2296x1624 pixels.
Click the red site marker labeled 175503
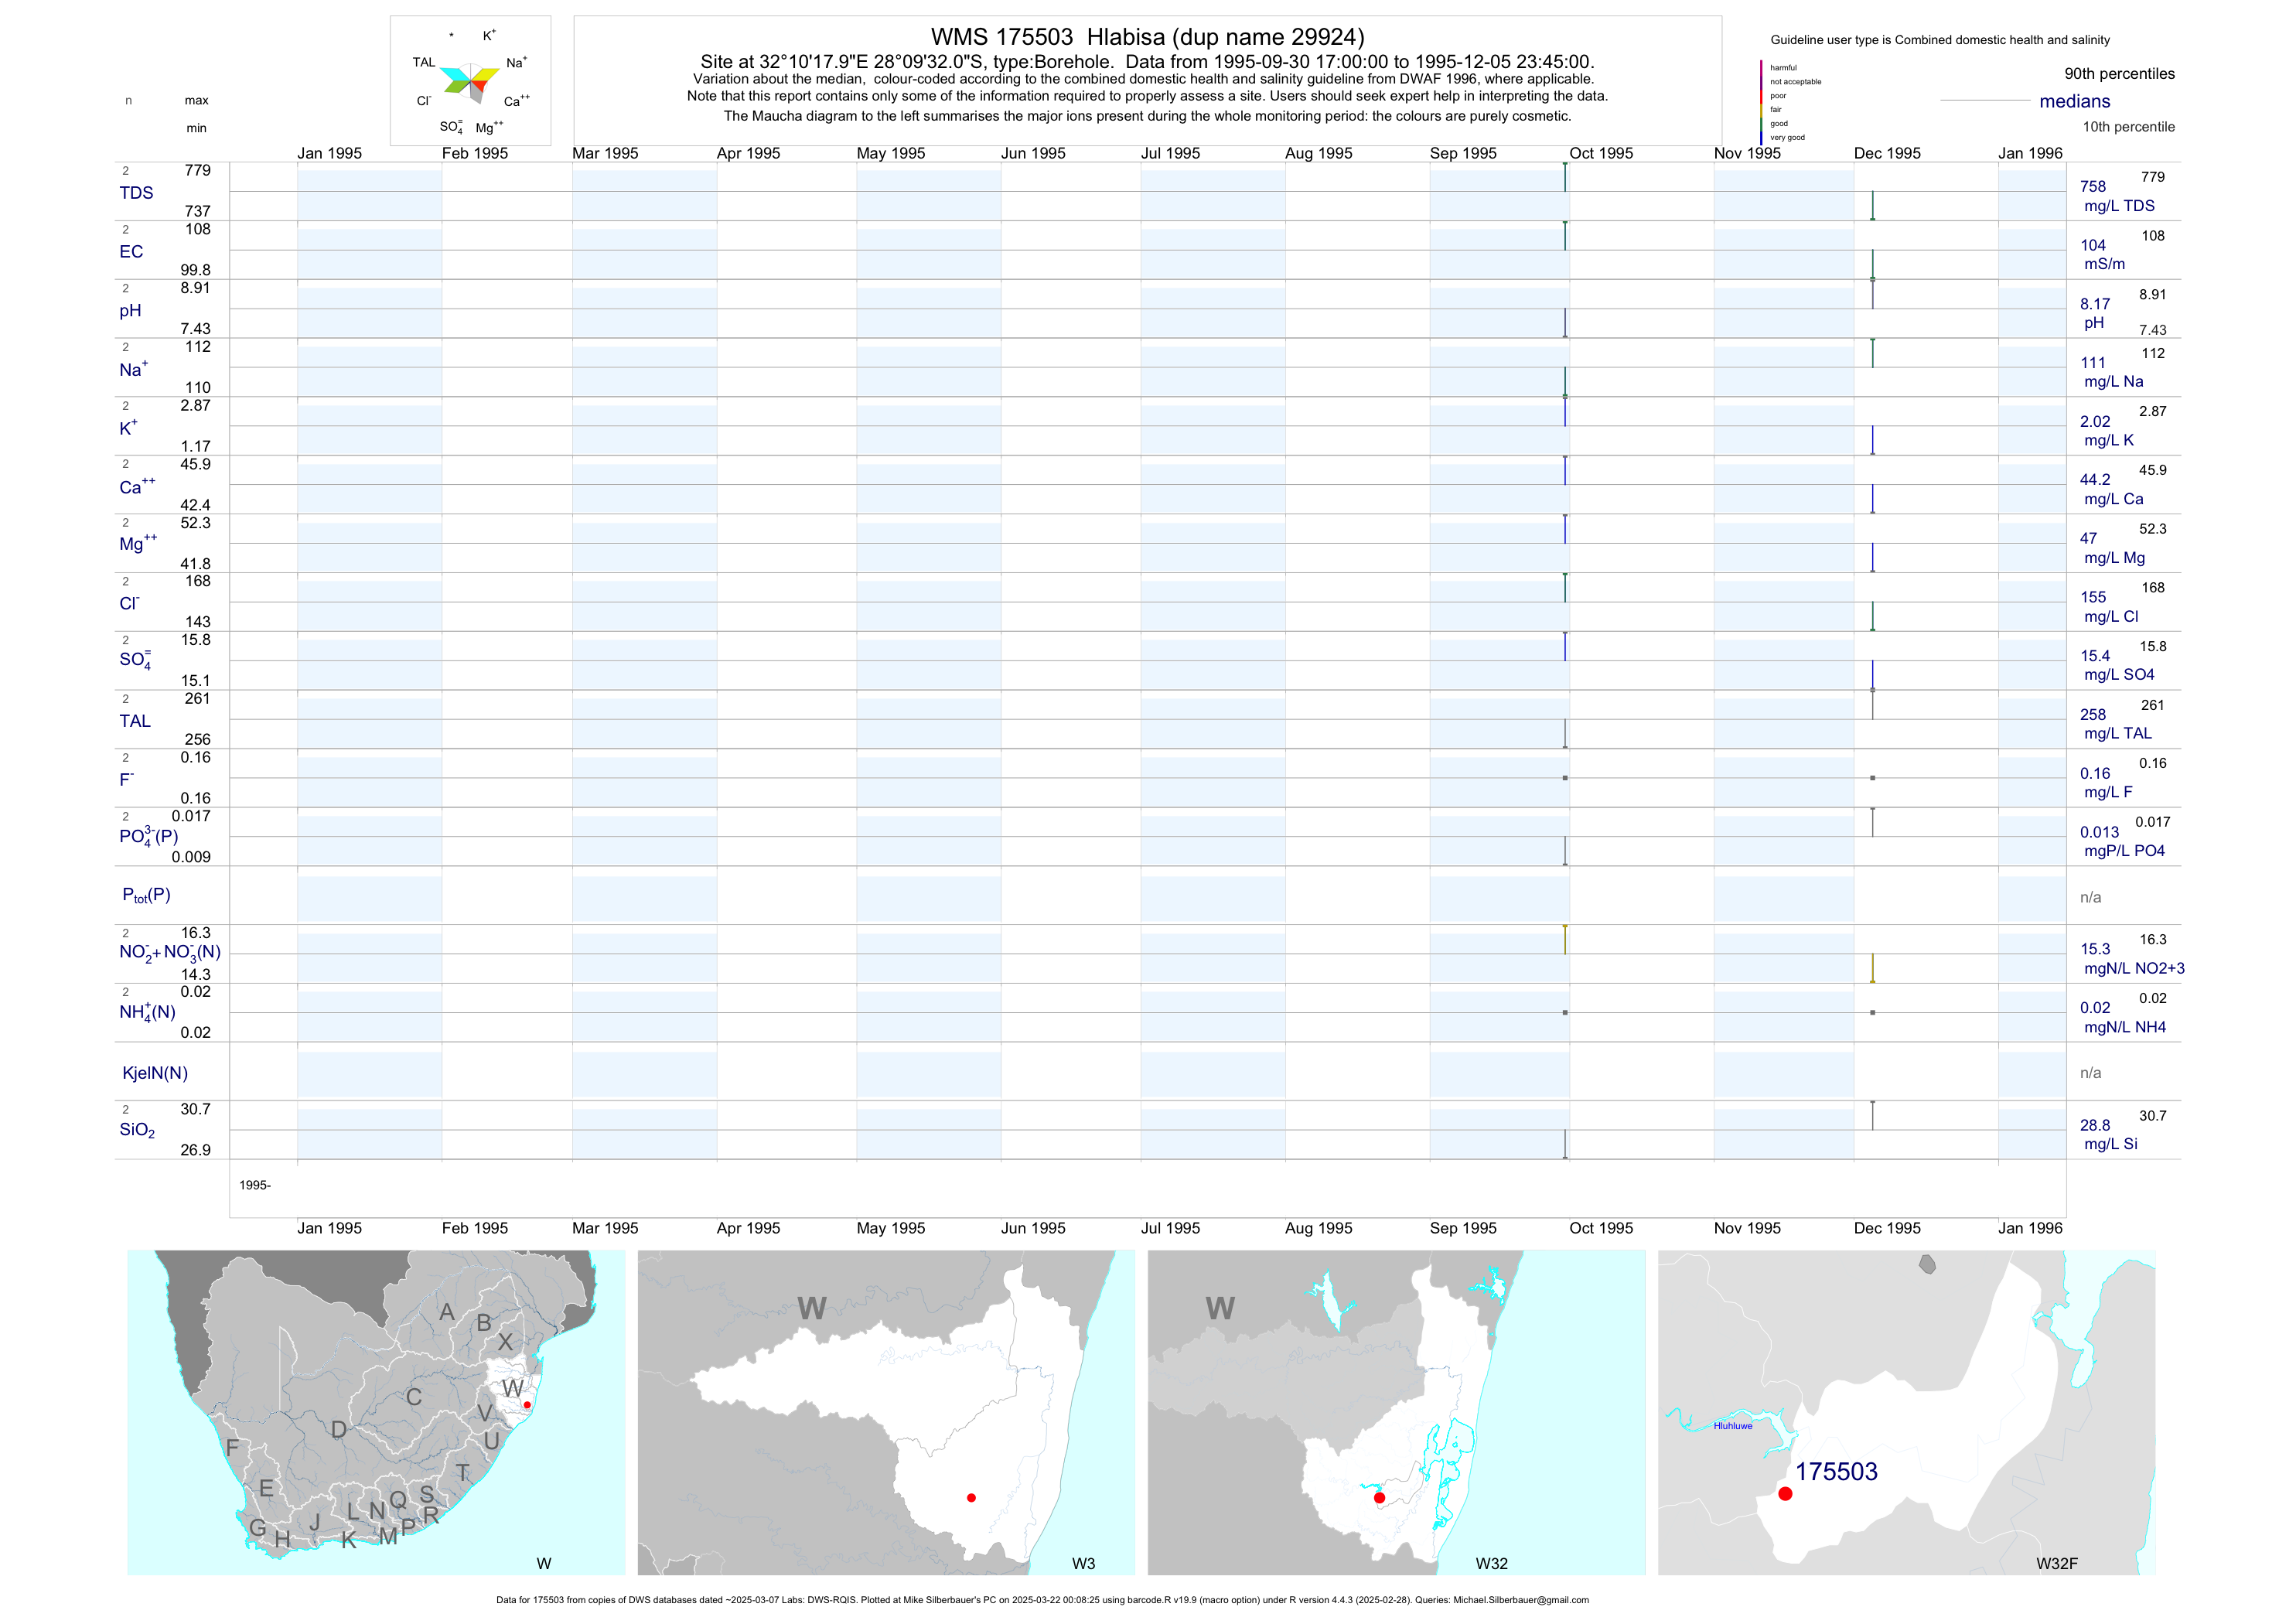coord(1785,1493)
